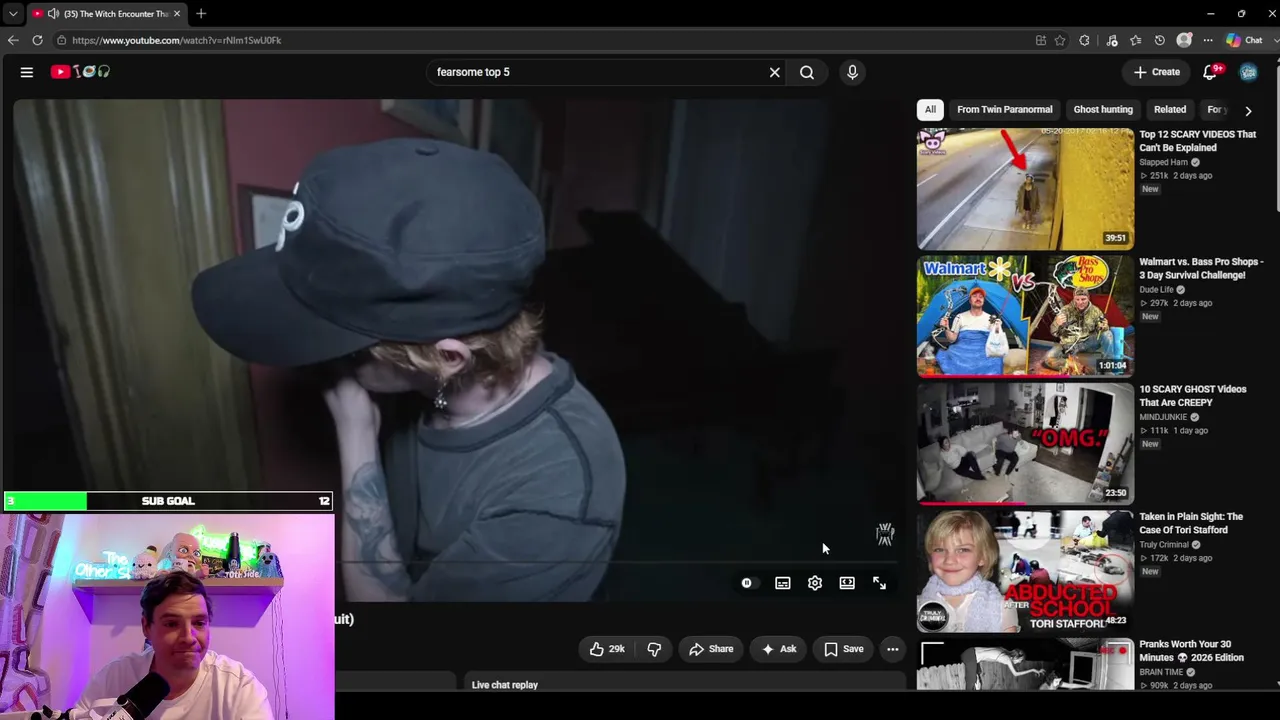Viewport: 1280px width, 720px height.
Task: Switch player to theater mode
Action: (x=847, y=583)
